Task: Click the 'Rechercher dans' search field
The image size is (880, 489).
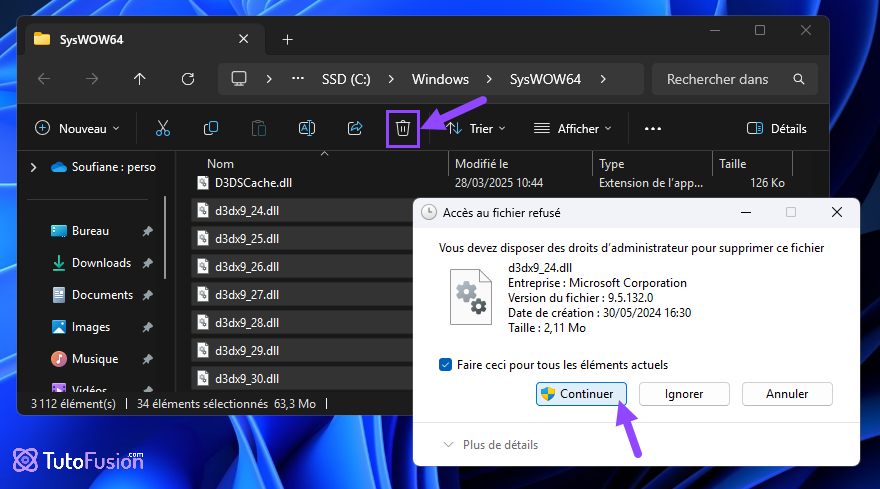Action: pos(735,79)
